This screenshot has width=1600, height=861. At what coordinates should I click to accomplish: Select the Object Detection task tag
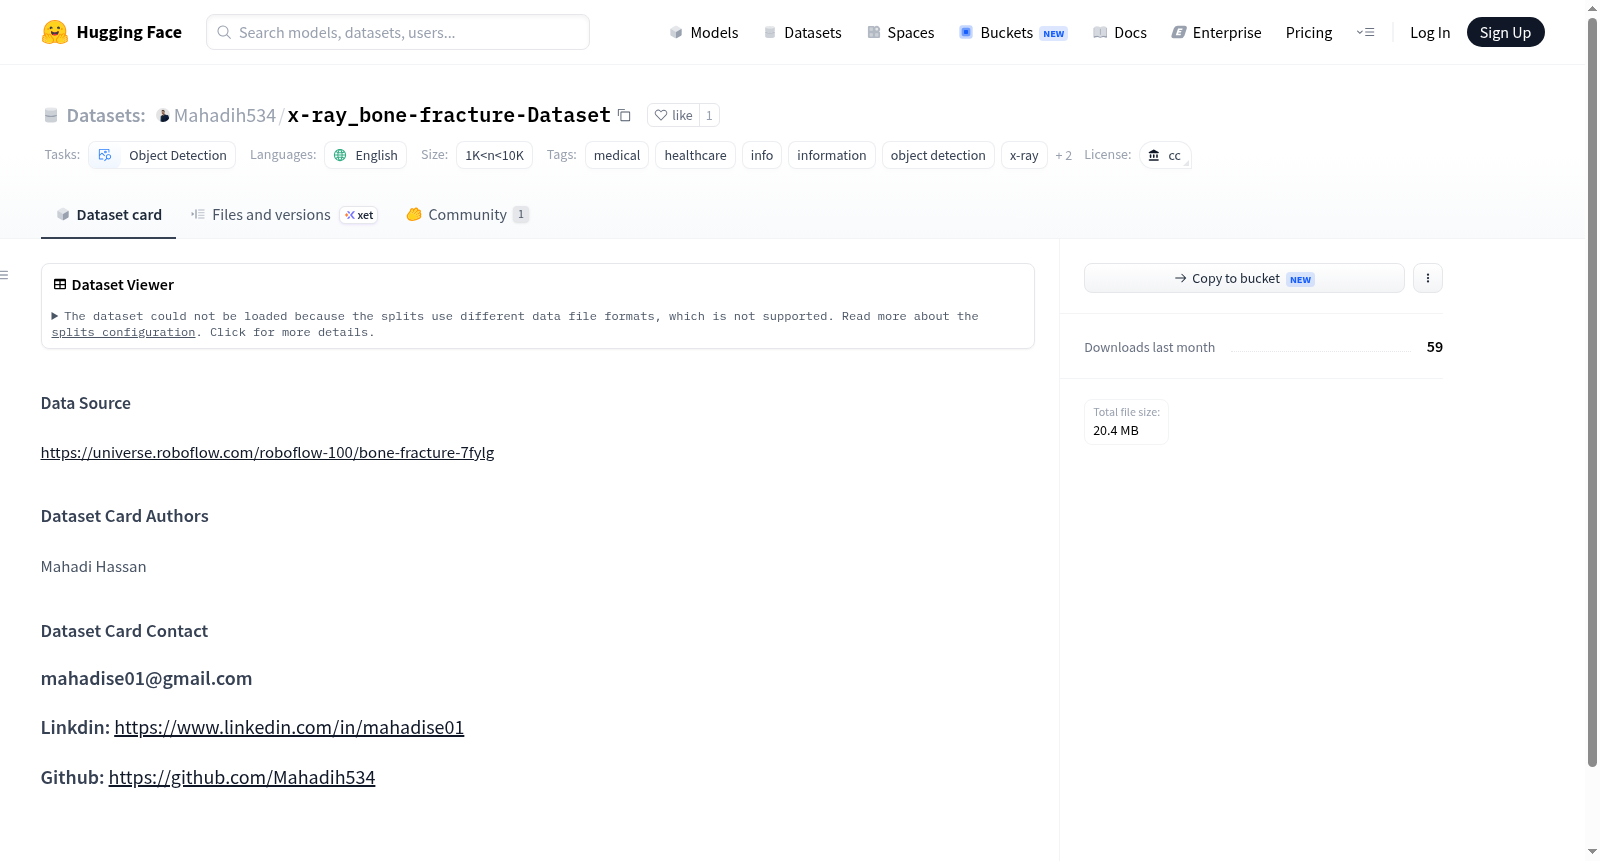[x=162, y=155]
